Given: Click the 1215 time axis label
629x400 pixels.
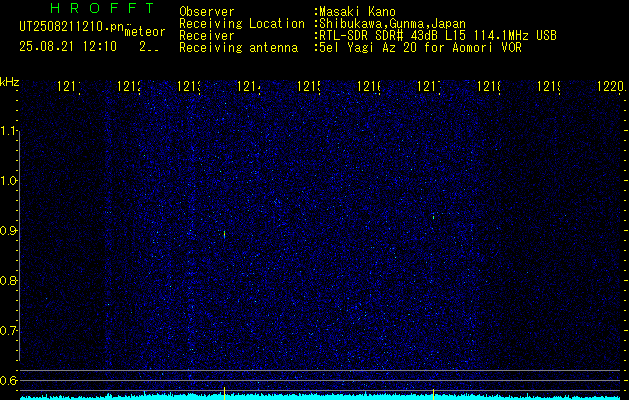Looking at the screenshot, I should coord(309,86).
